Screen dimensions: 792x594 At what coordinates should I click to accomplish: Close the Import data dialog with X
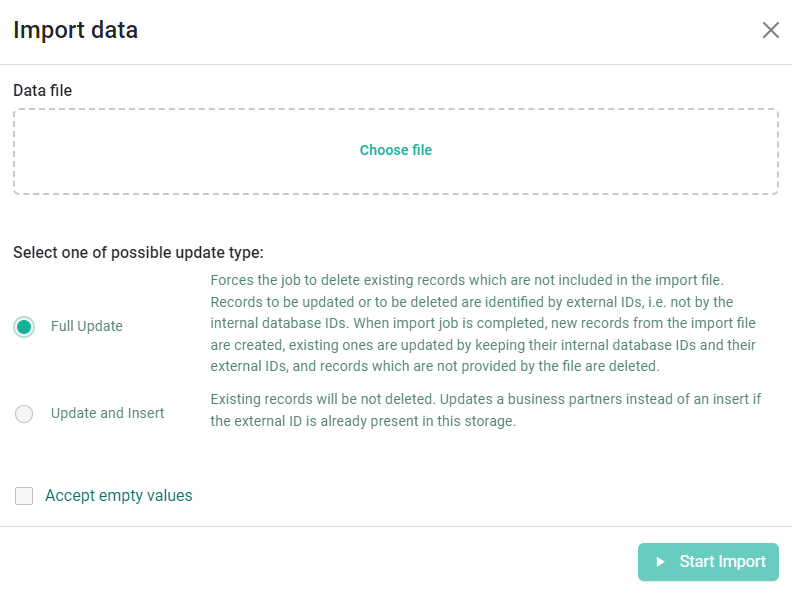(x=770, y=30)
